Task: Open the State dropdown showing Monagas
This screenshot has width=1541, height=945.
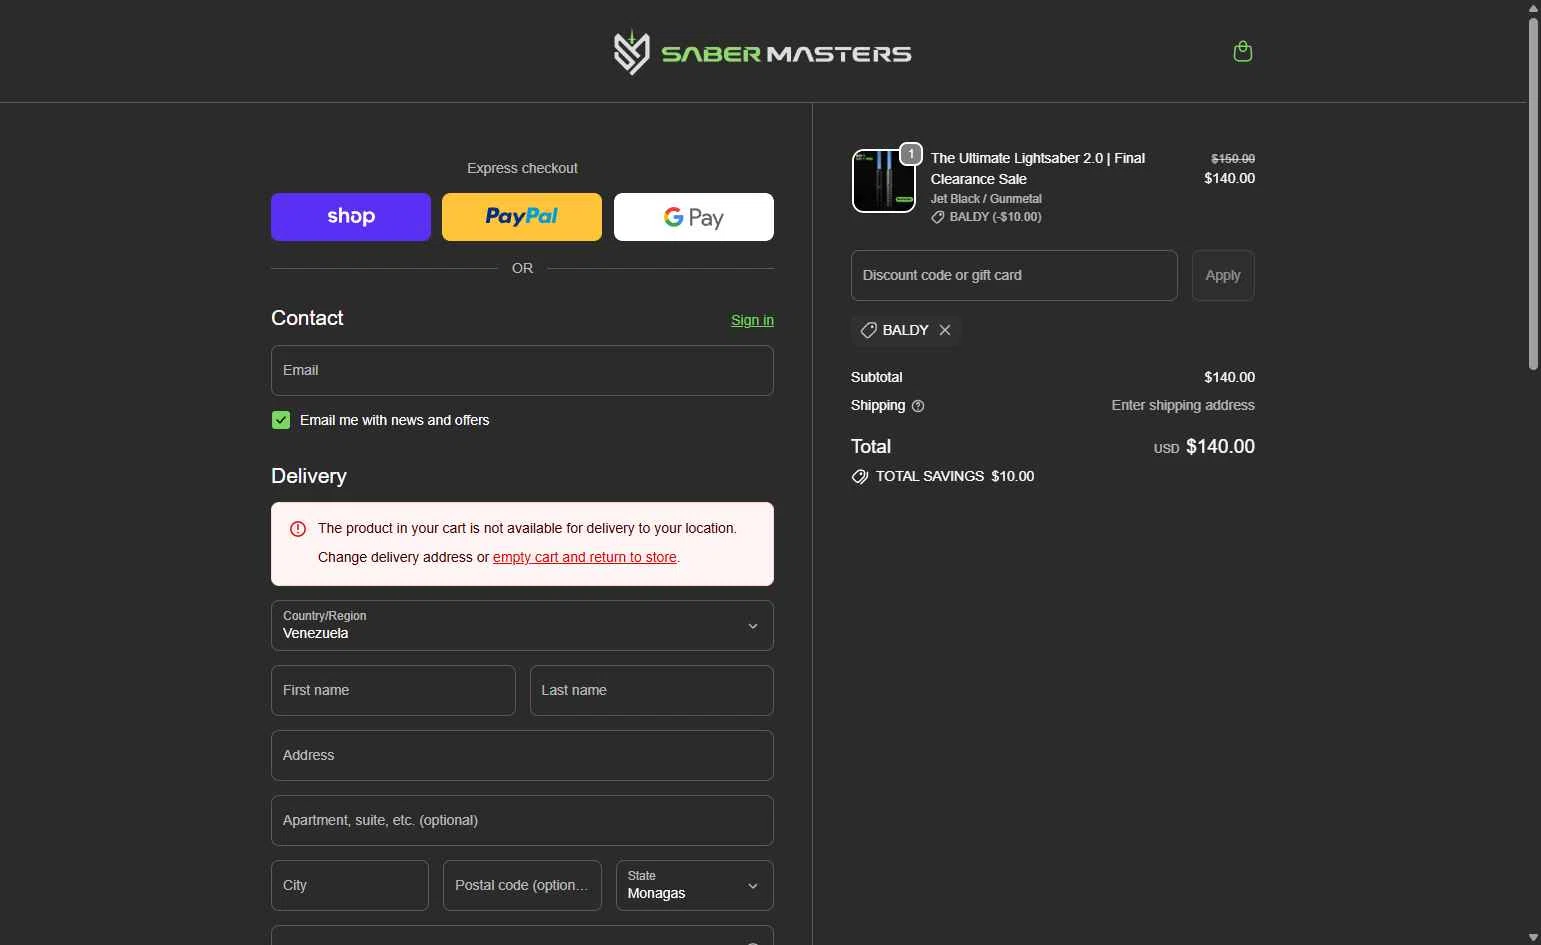Action: [x=695, y=885]
